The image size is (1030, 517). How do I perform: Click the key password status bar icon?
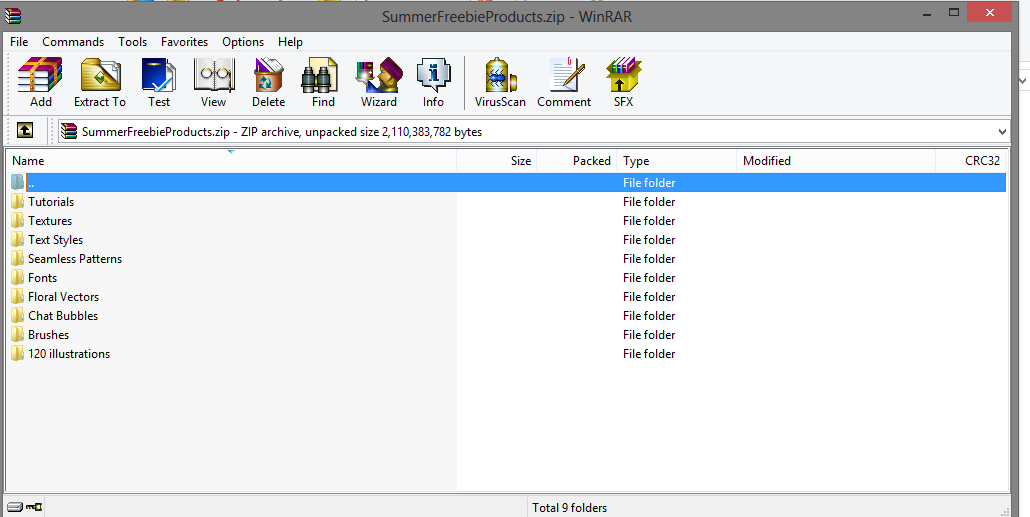(34, 507)
